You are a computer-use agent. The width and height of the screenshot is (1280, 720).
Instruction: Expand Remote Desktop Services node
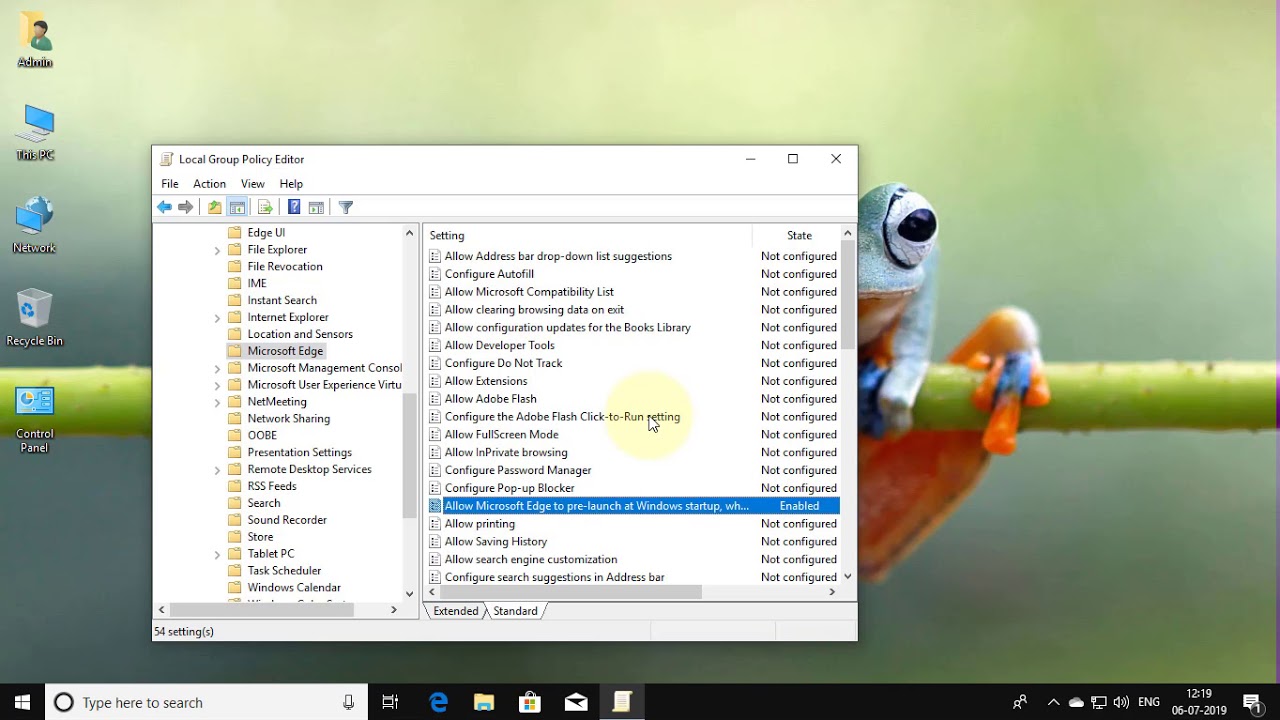tap(217, 470)
